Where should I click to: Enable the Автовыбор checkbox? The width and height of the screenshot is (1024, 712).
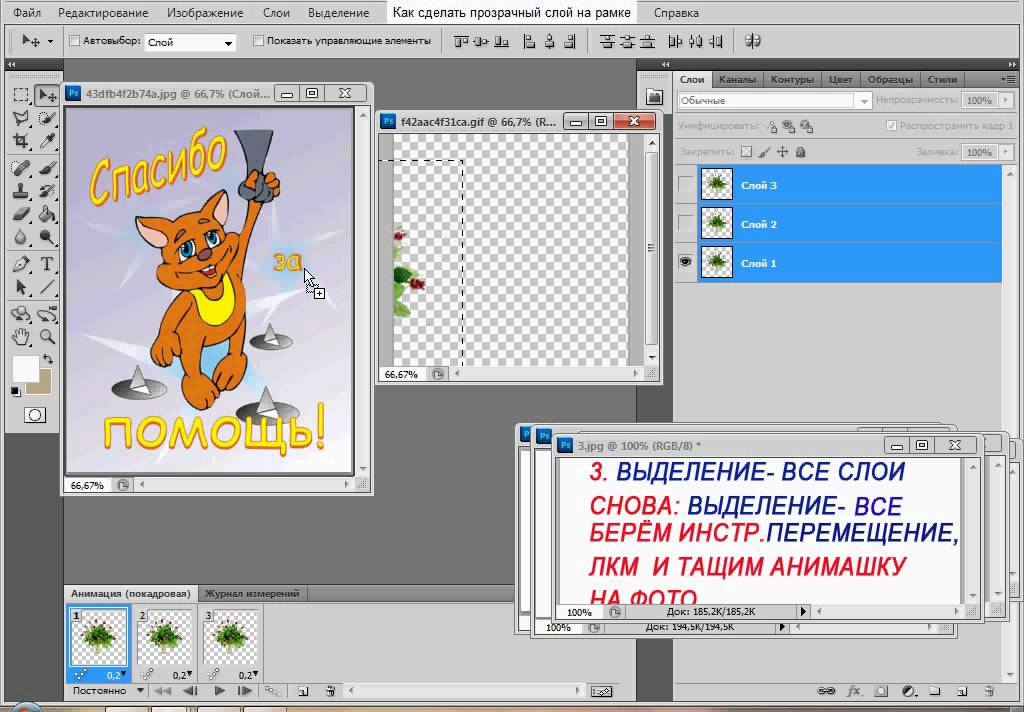(x=74, y=41)
